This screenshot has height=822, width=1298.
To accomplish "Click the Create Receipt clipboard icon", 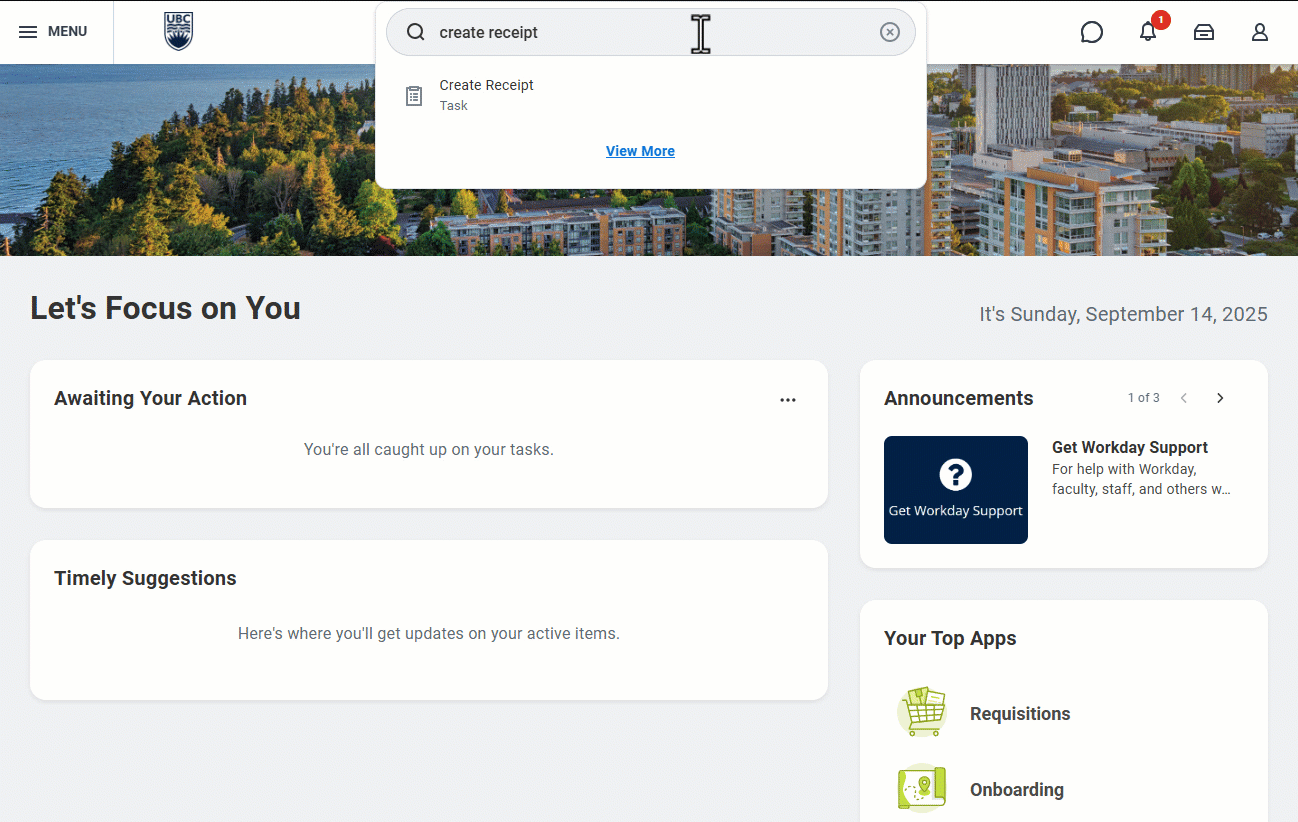I will (414, 96).
